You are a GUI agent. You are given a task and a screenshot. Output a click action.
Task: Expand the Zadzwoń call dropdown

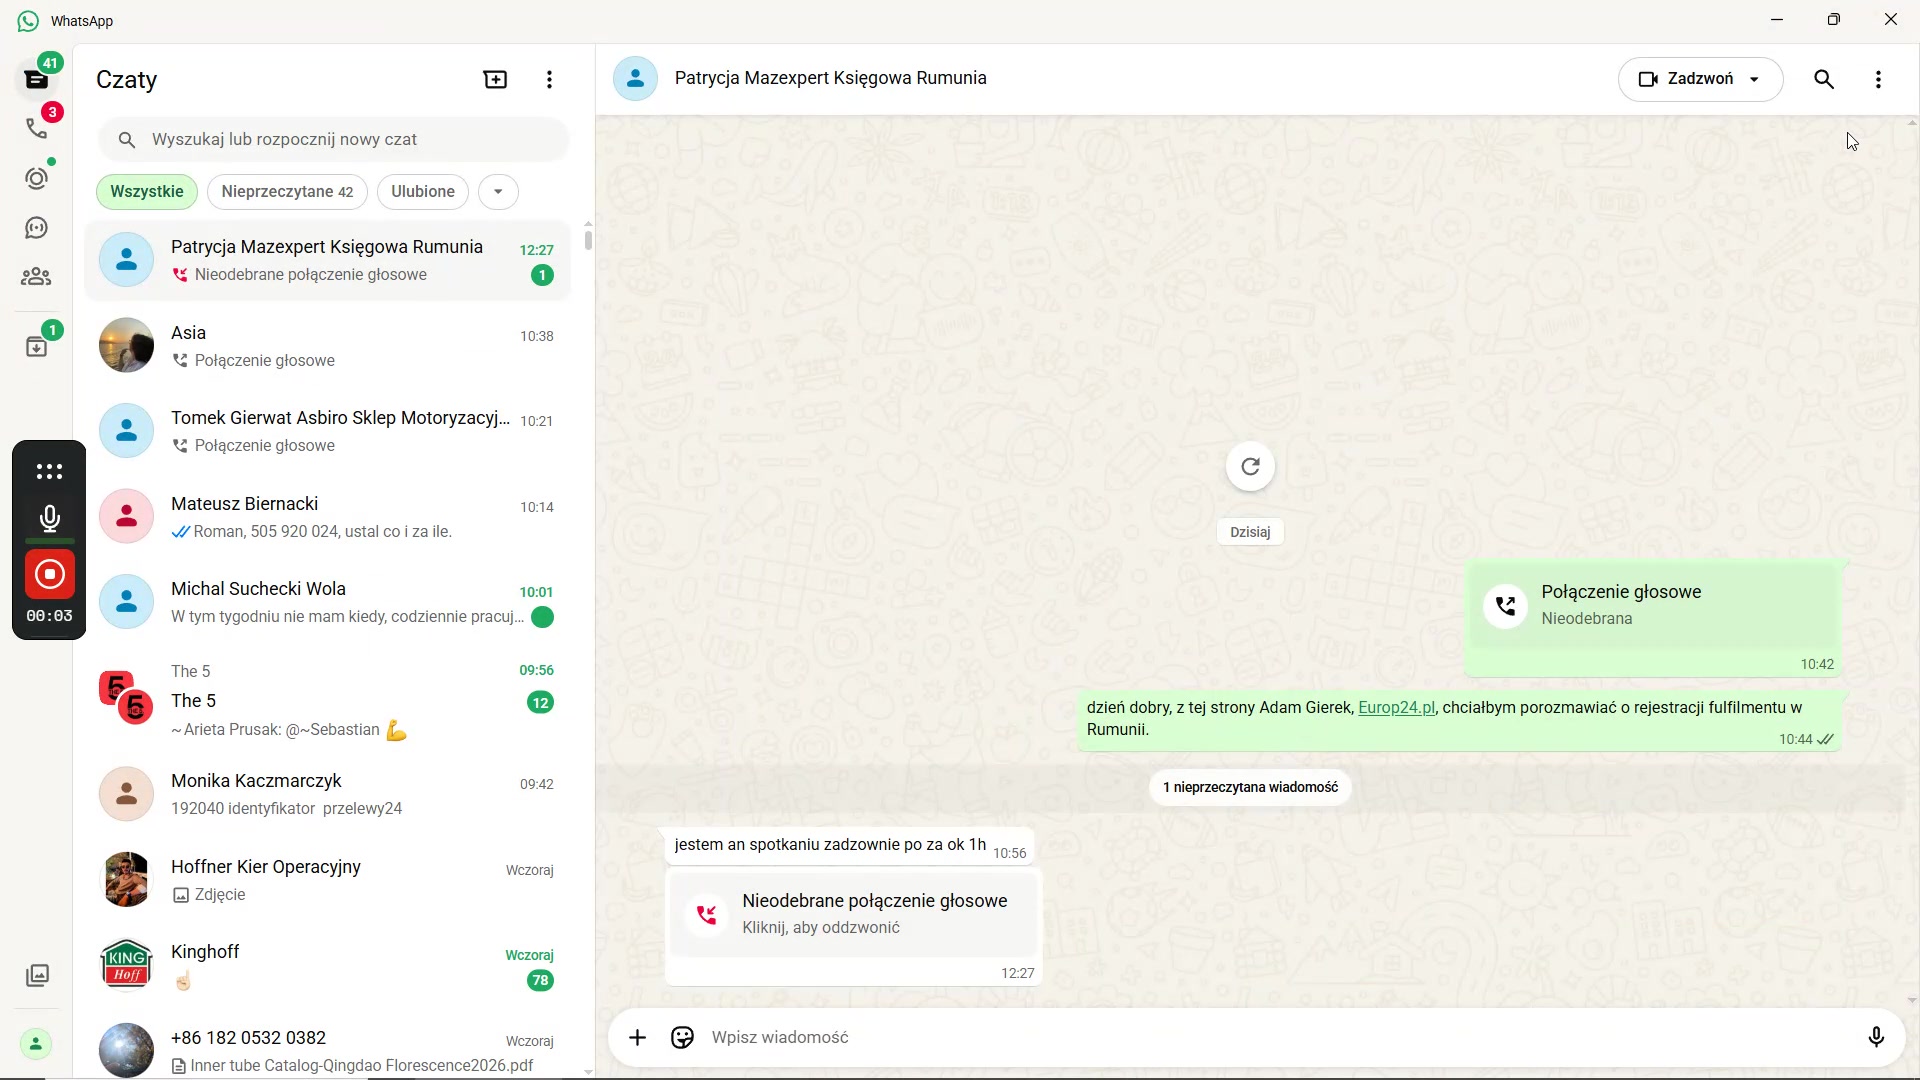click(1754, 80)
